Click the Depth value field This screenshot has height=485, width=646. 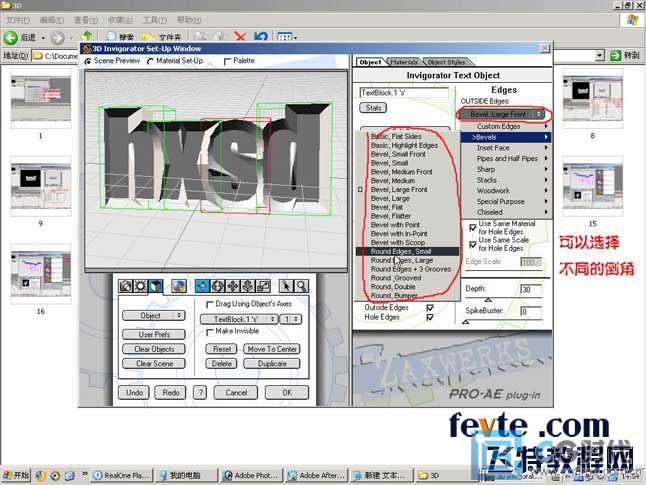click(x=531, y=290)
